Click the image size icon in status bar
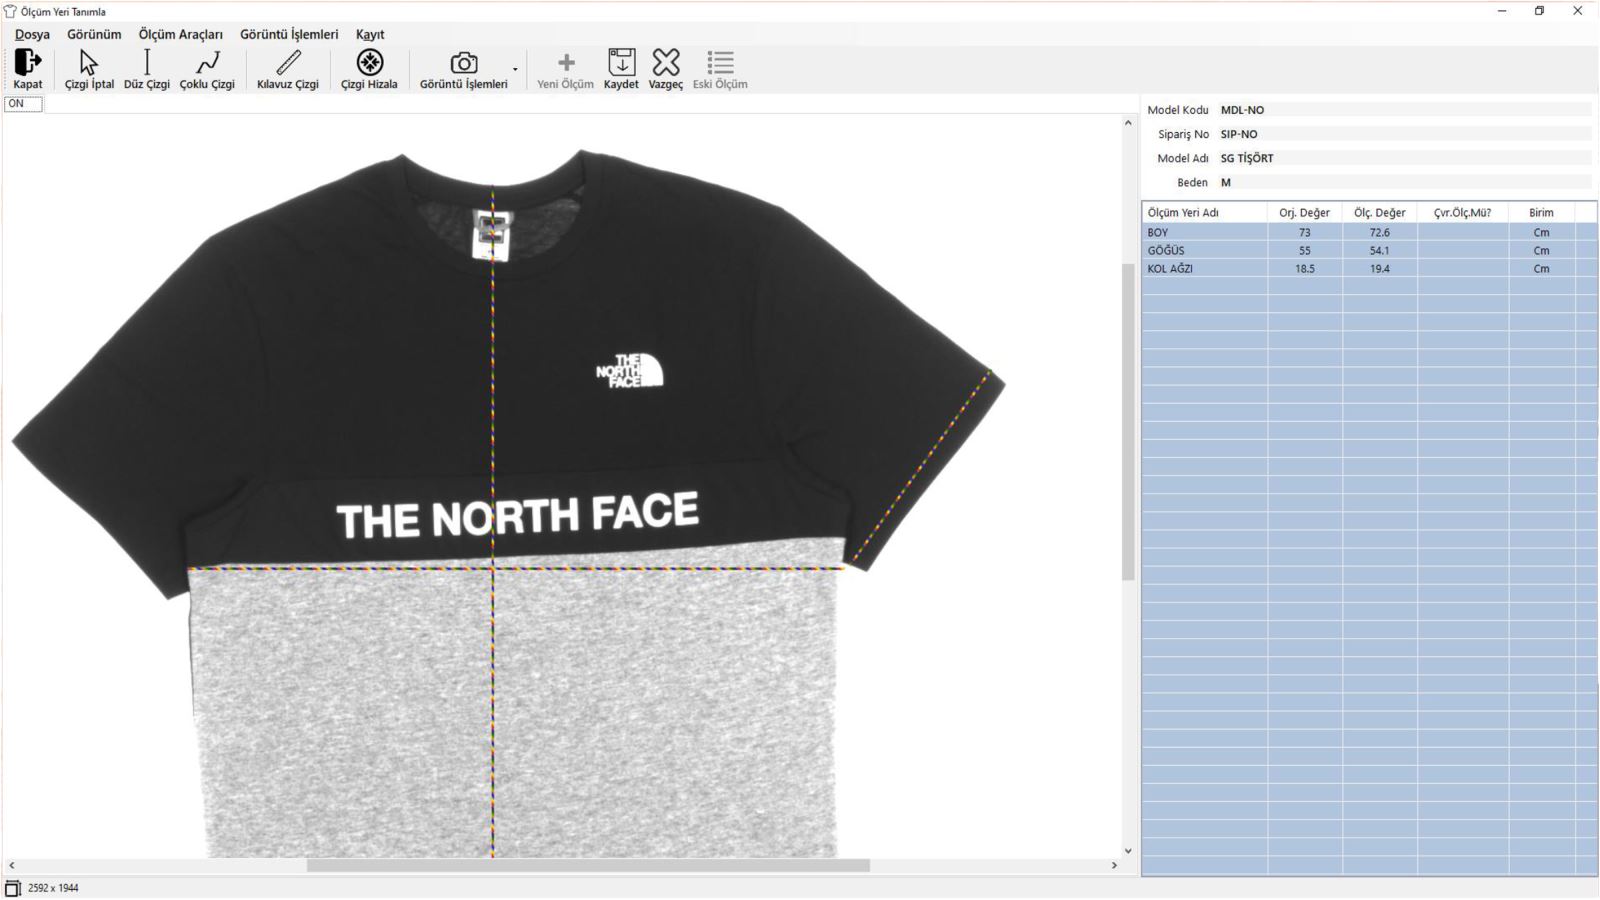This screenshot has width=1600, height=900. point(13,888)
